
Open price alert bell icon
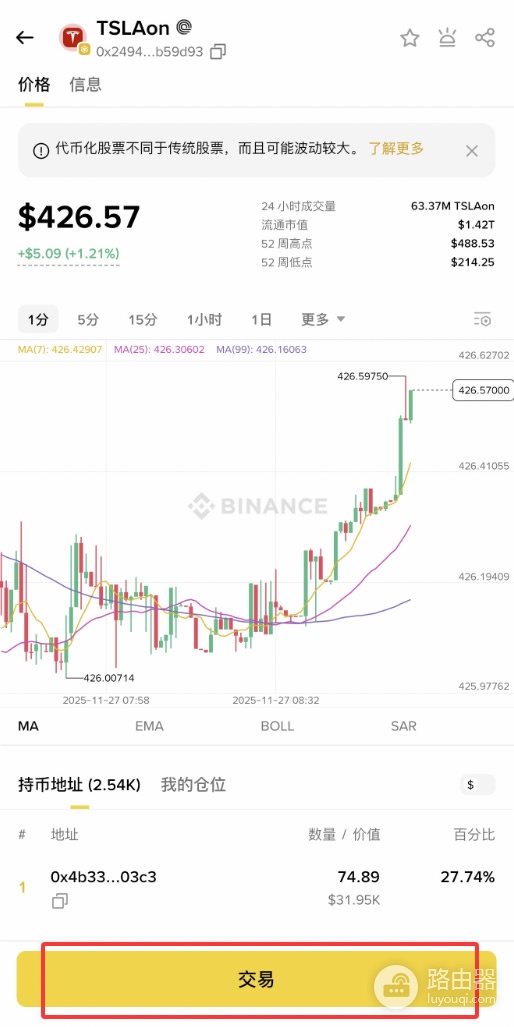(x=447, y=38)
